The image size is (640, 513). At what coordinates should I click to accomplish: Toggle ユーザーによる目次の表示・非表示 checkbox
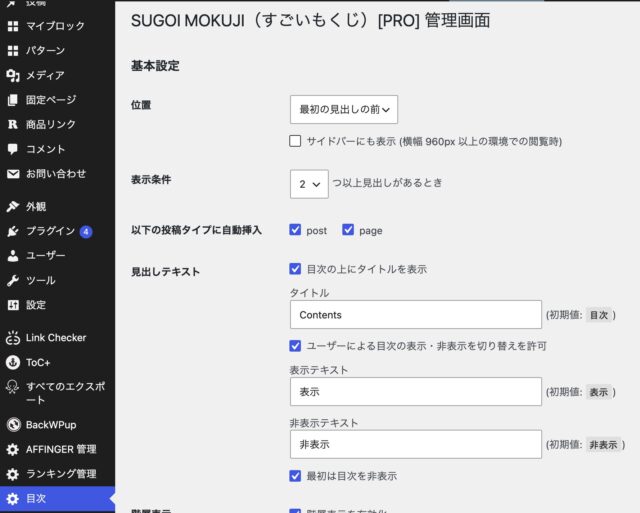pos(295,346)
